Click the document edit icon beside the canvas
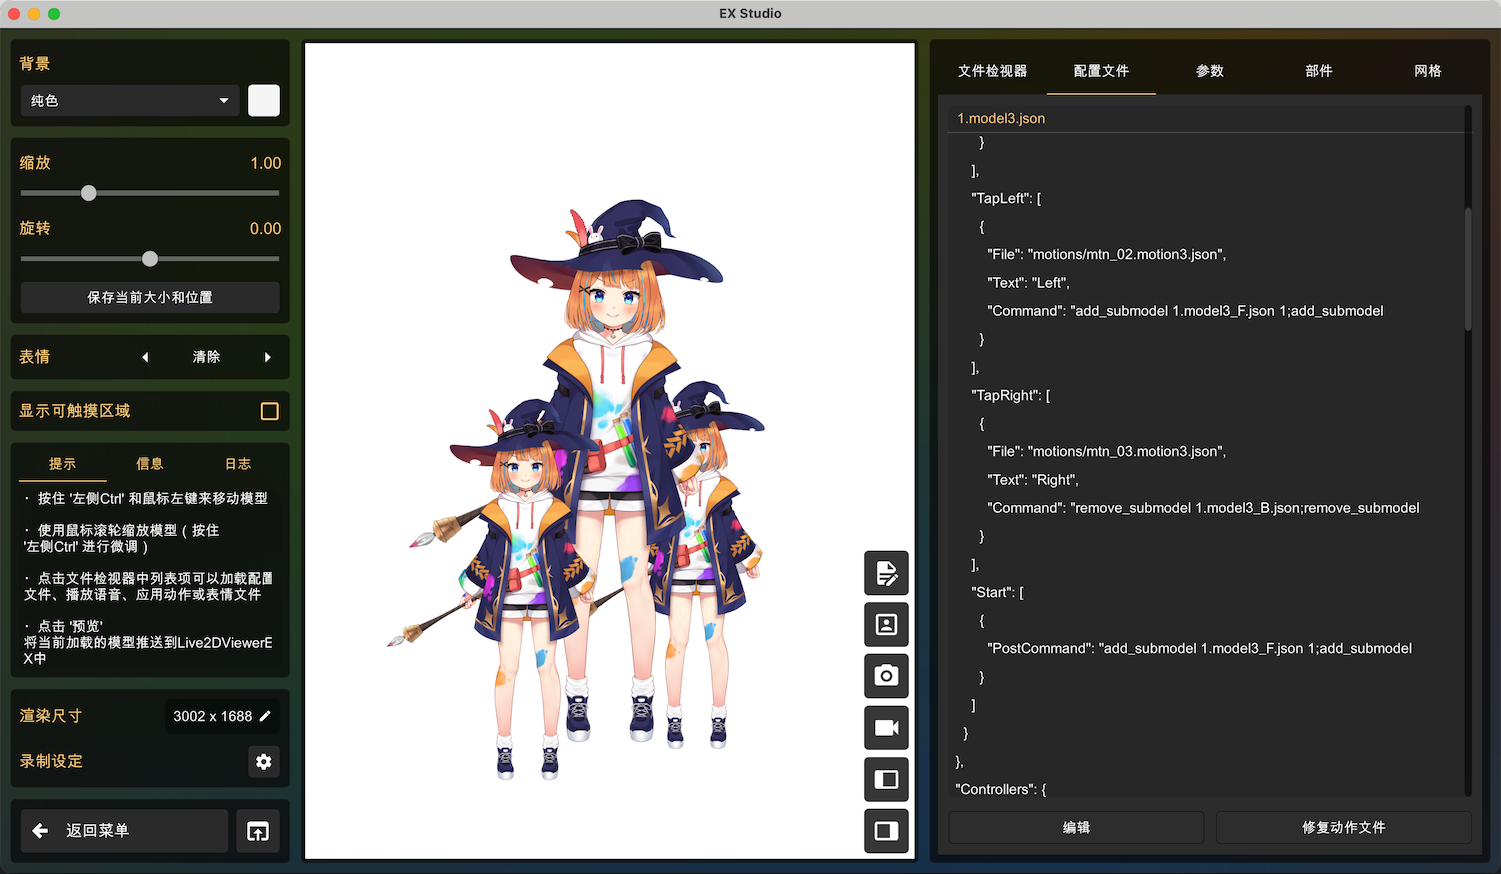The width and height of the screenshot is (1501, 874). point(886,573)
